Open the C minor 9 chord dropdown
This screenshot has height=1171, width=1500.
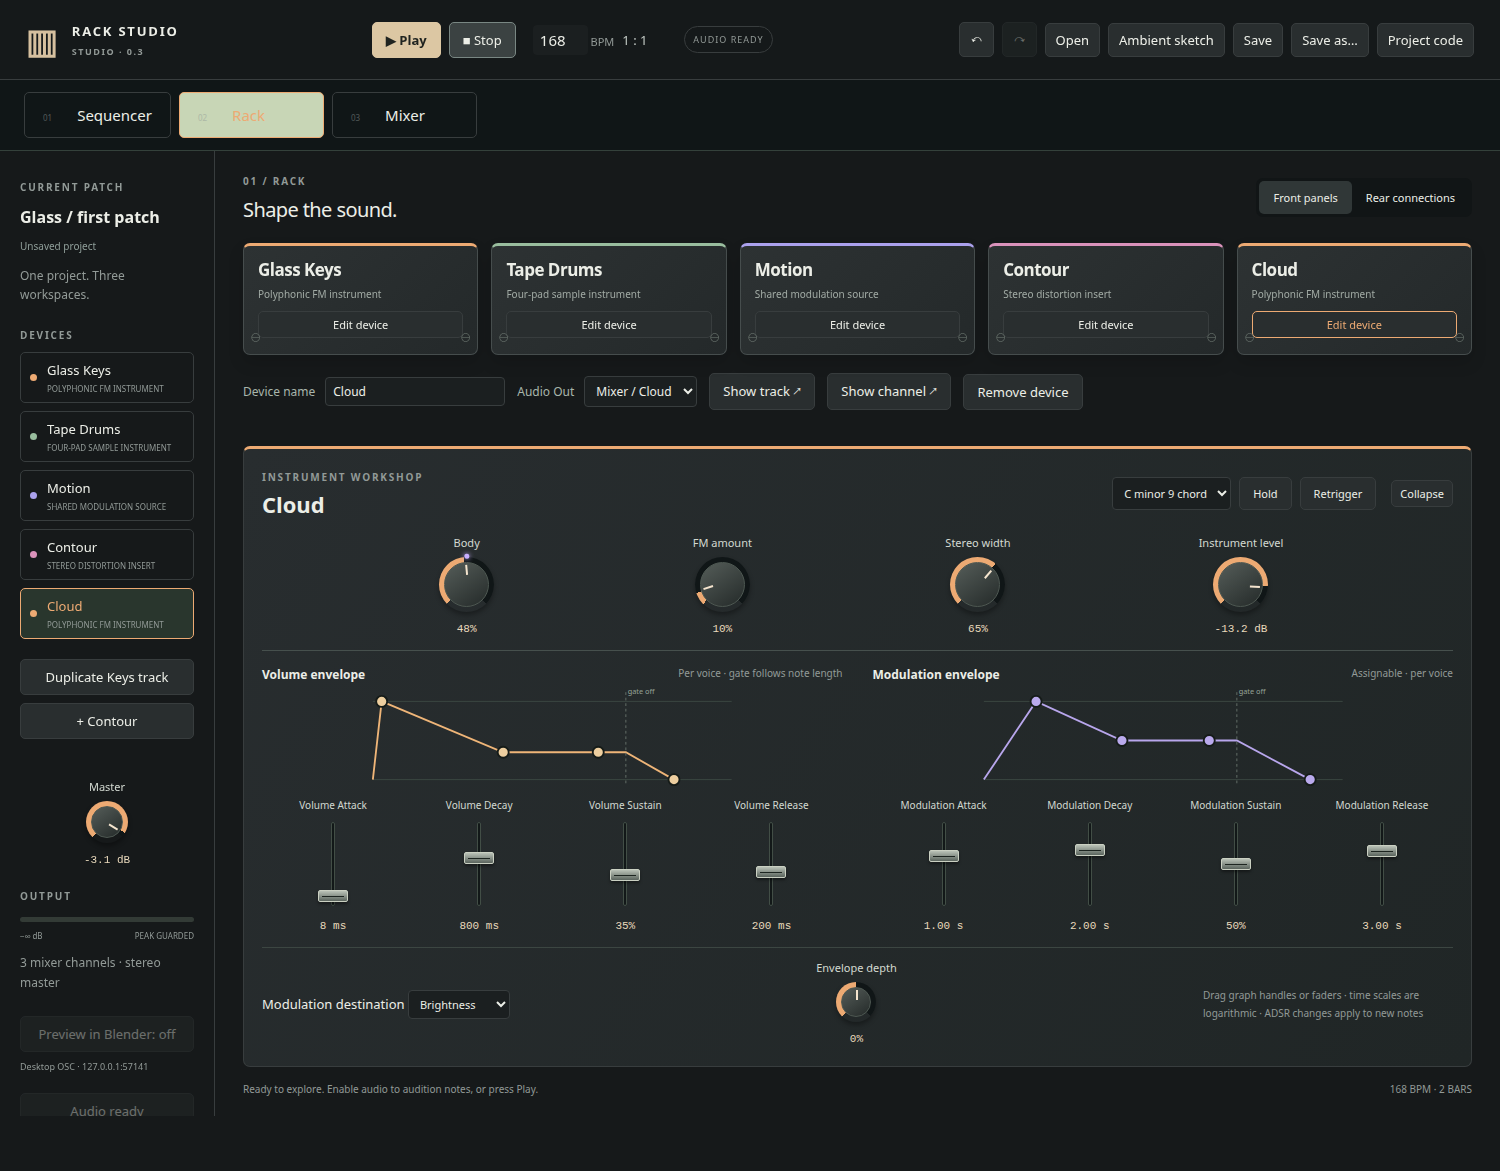pyautogui.click(x=1171, y=494)
